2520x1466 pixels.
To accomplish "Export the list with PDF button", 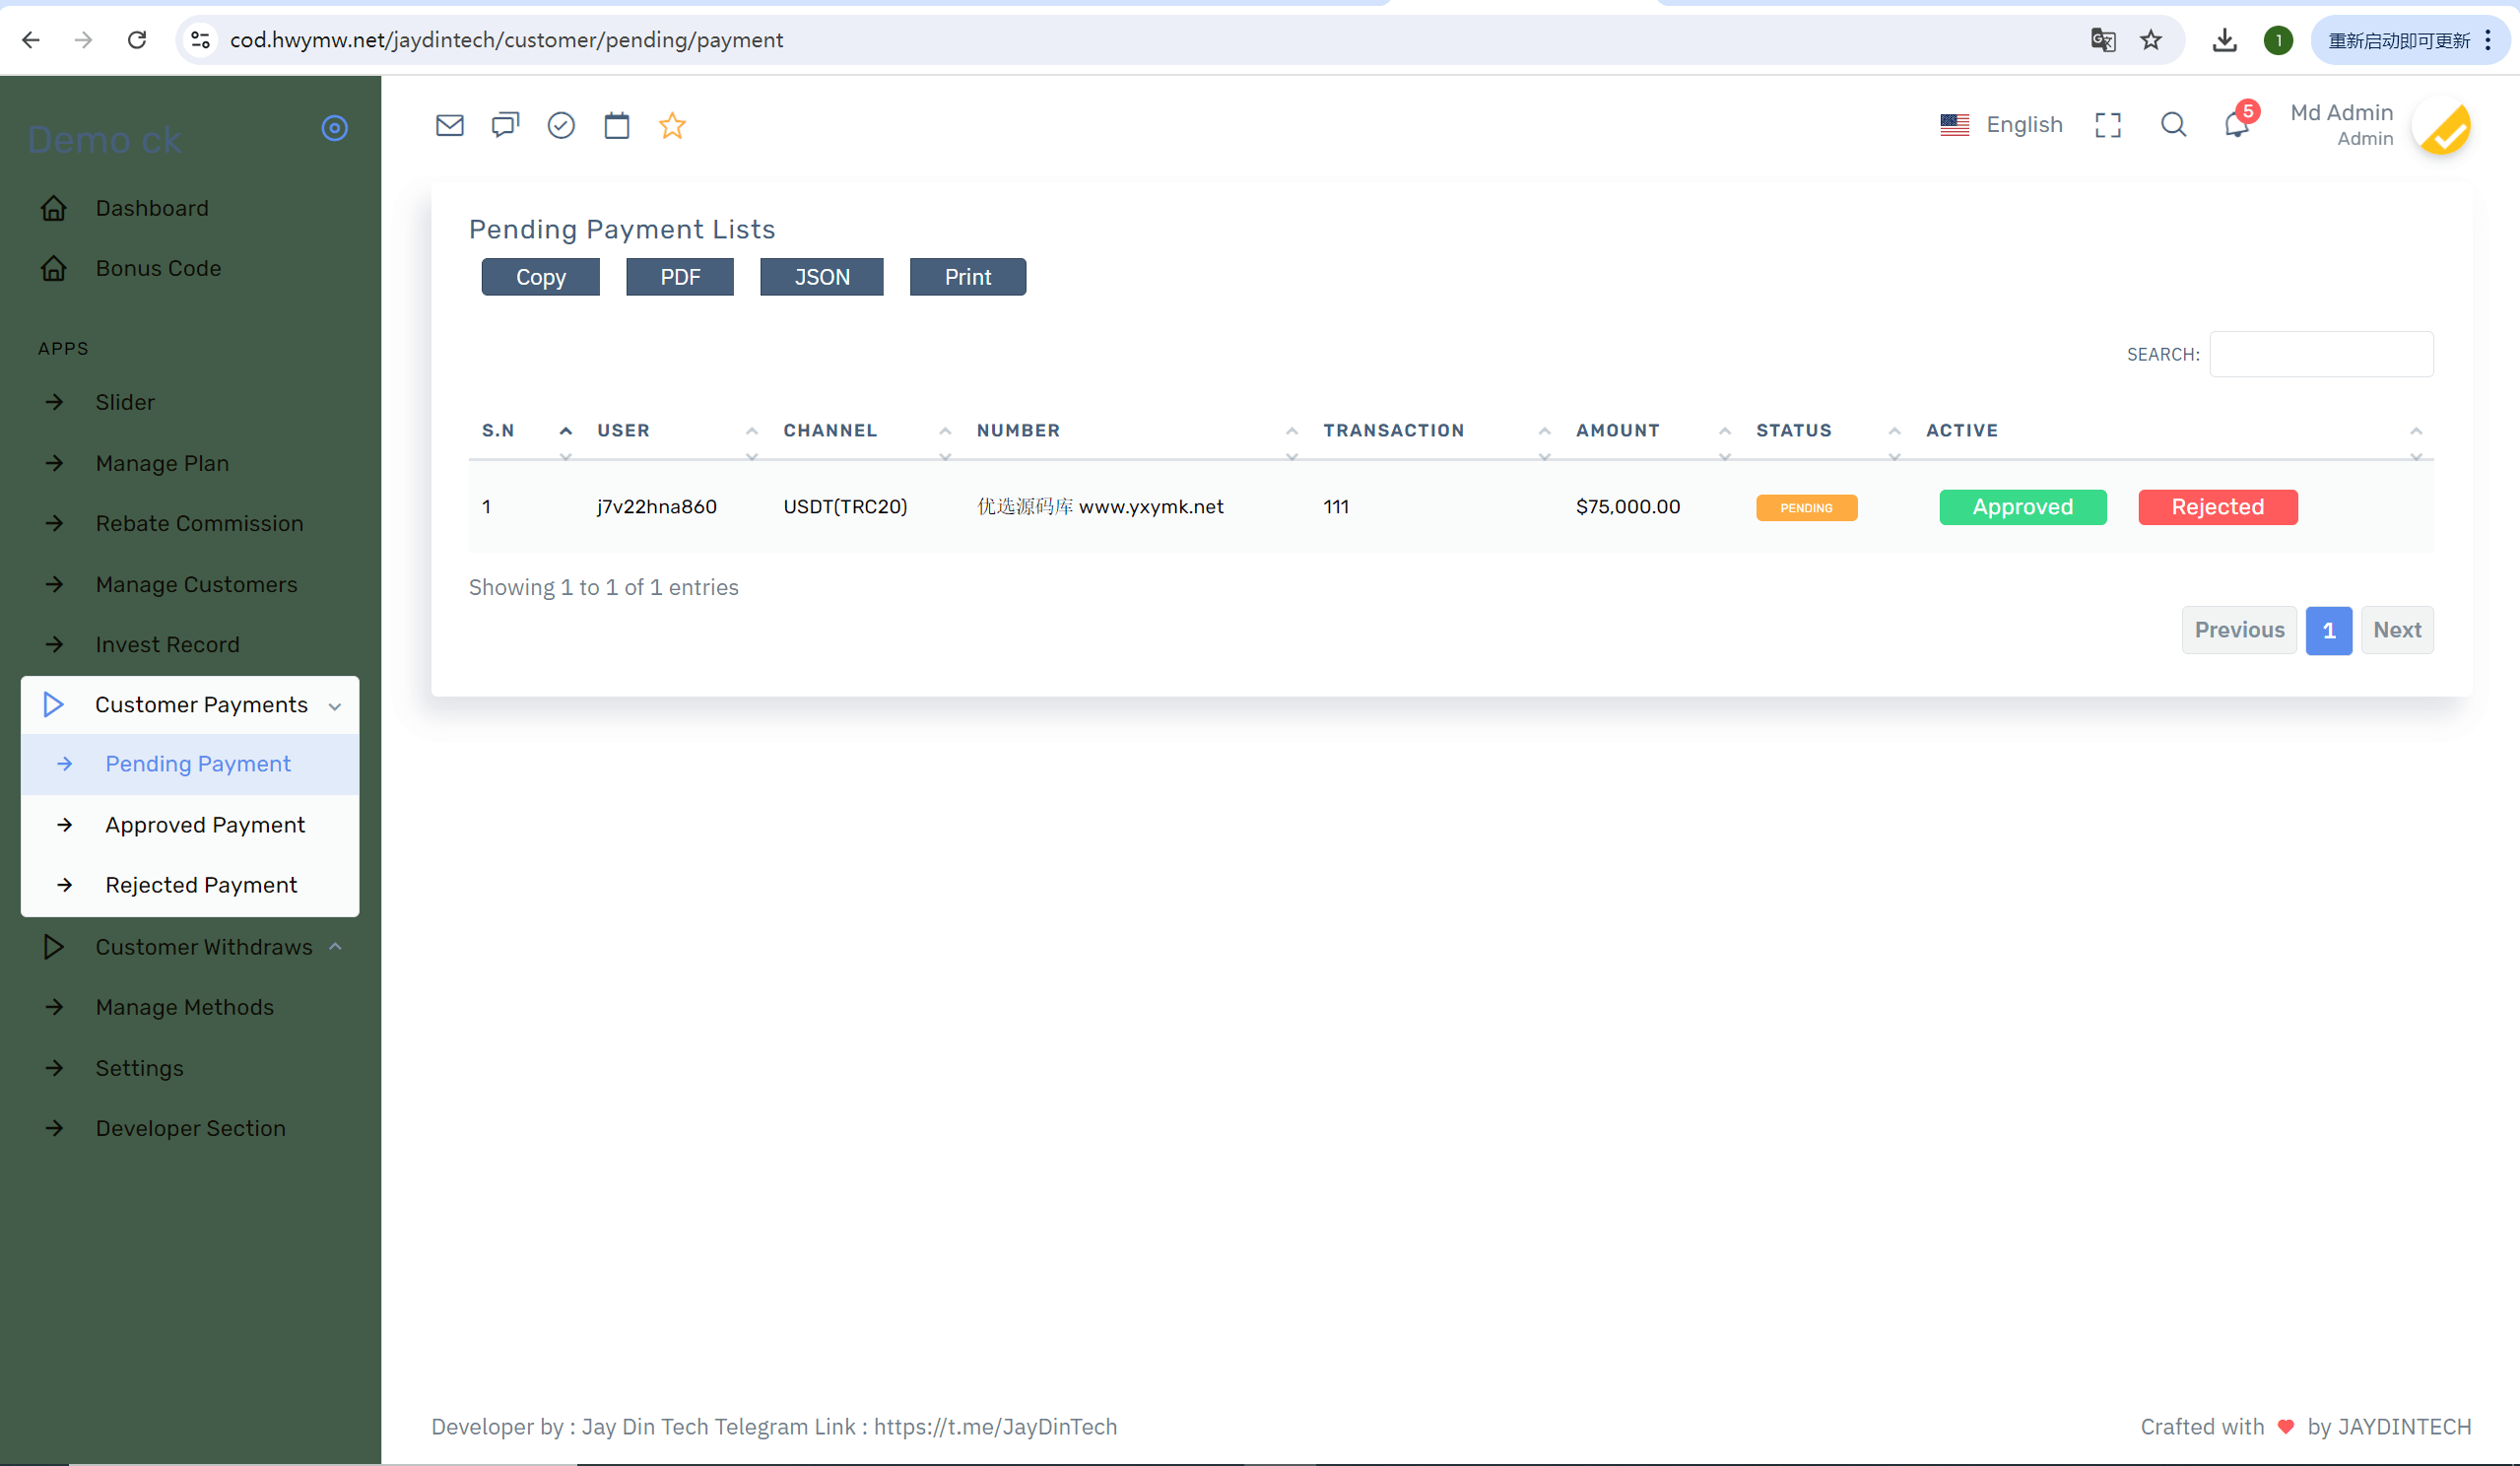I will coord(680,277).
